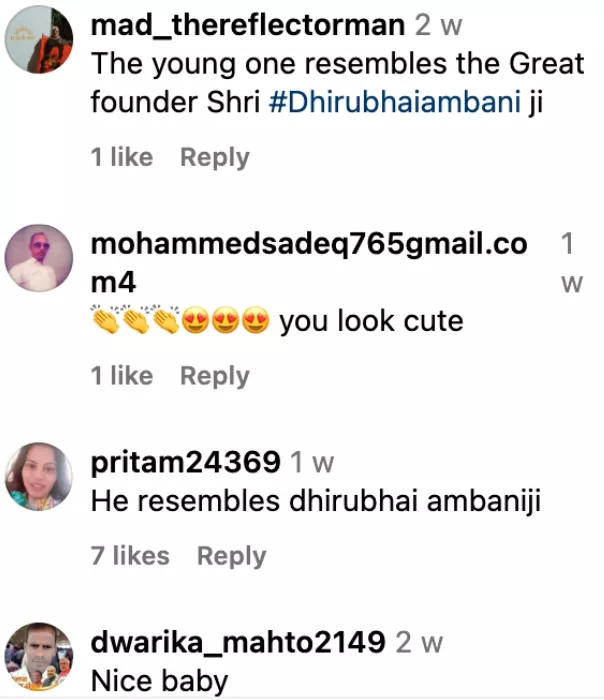Click the mad_thereflectorman username
This screenshot has height=700, width=604.
click(x=248, y=25)
